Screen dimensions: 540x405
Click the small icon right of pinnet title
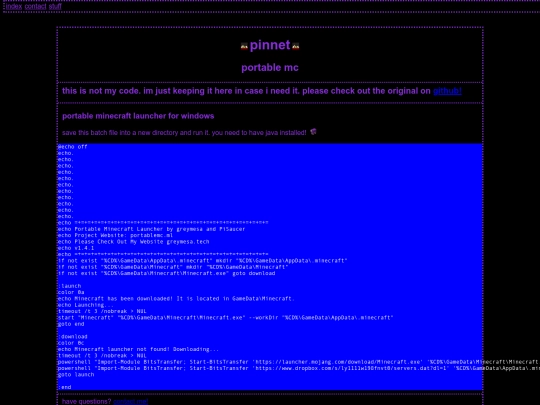pyautogui.click(x=295, y=46)
